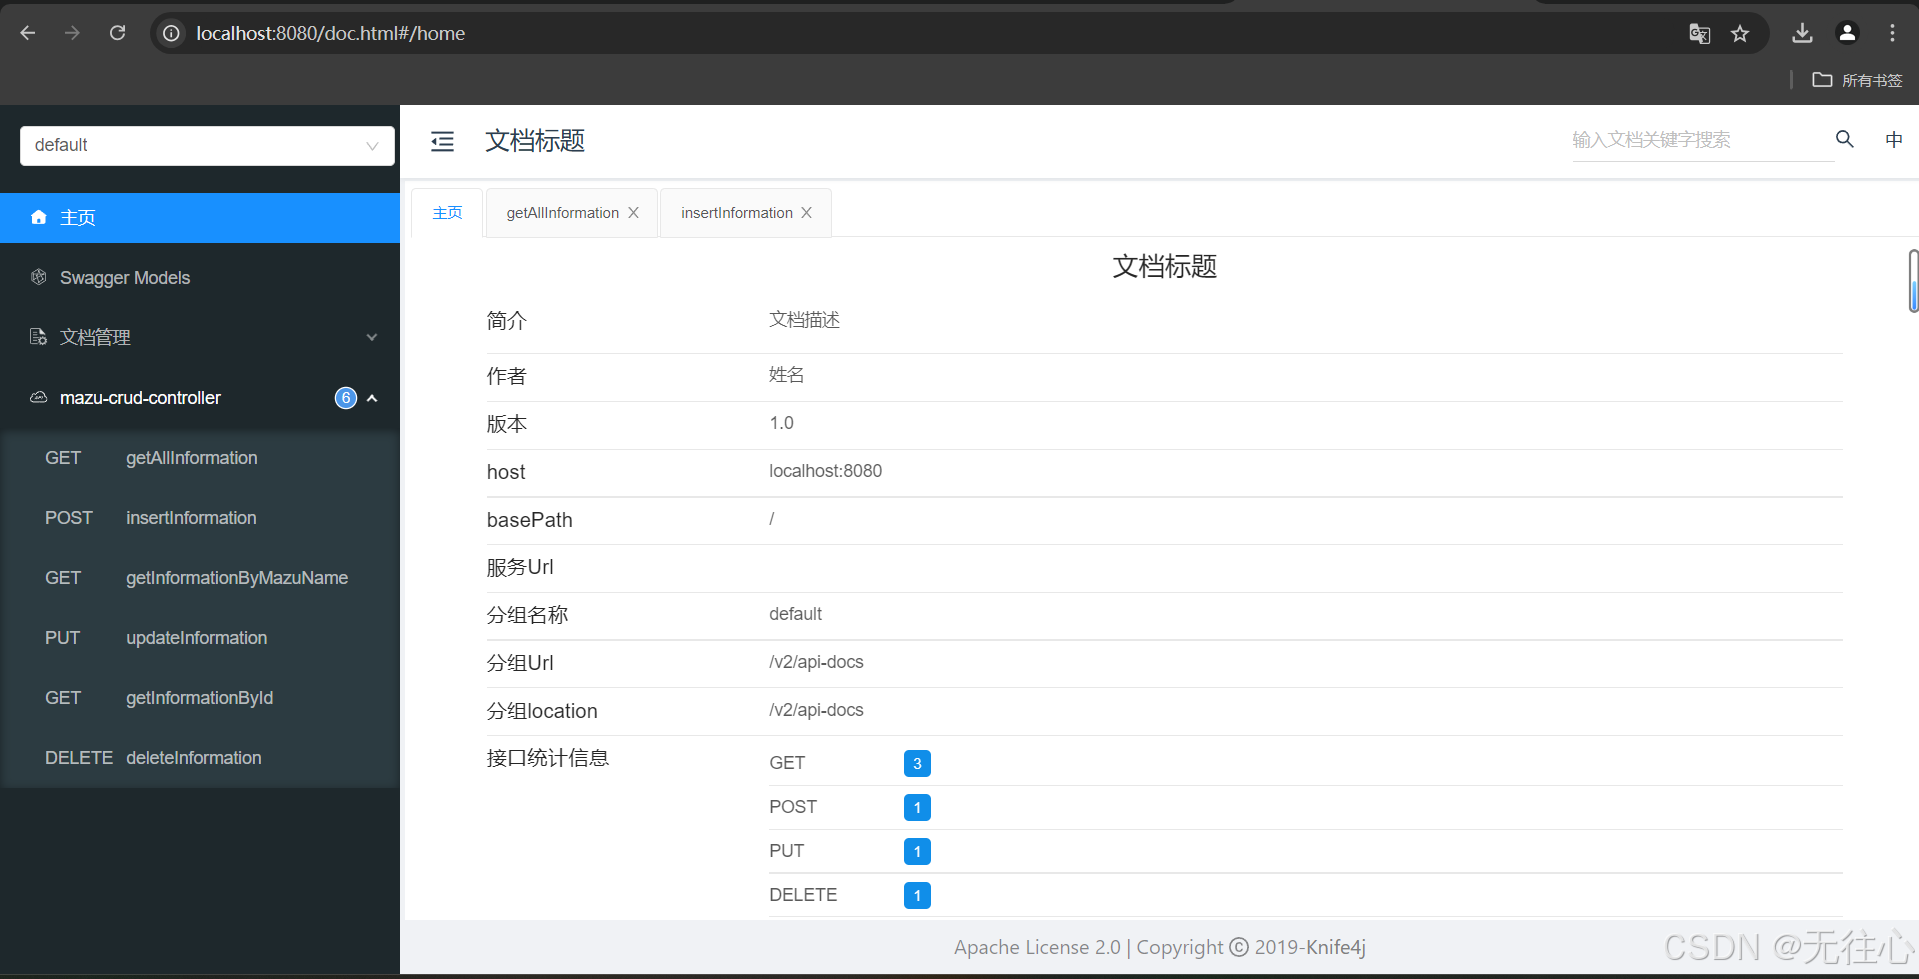Click the 分组Url /v2/api-docs value
This screenshot has height=979, width=1919.
pyautogui.click(x=816, y=662)
